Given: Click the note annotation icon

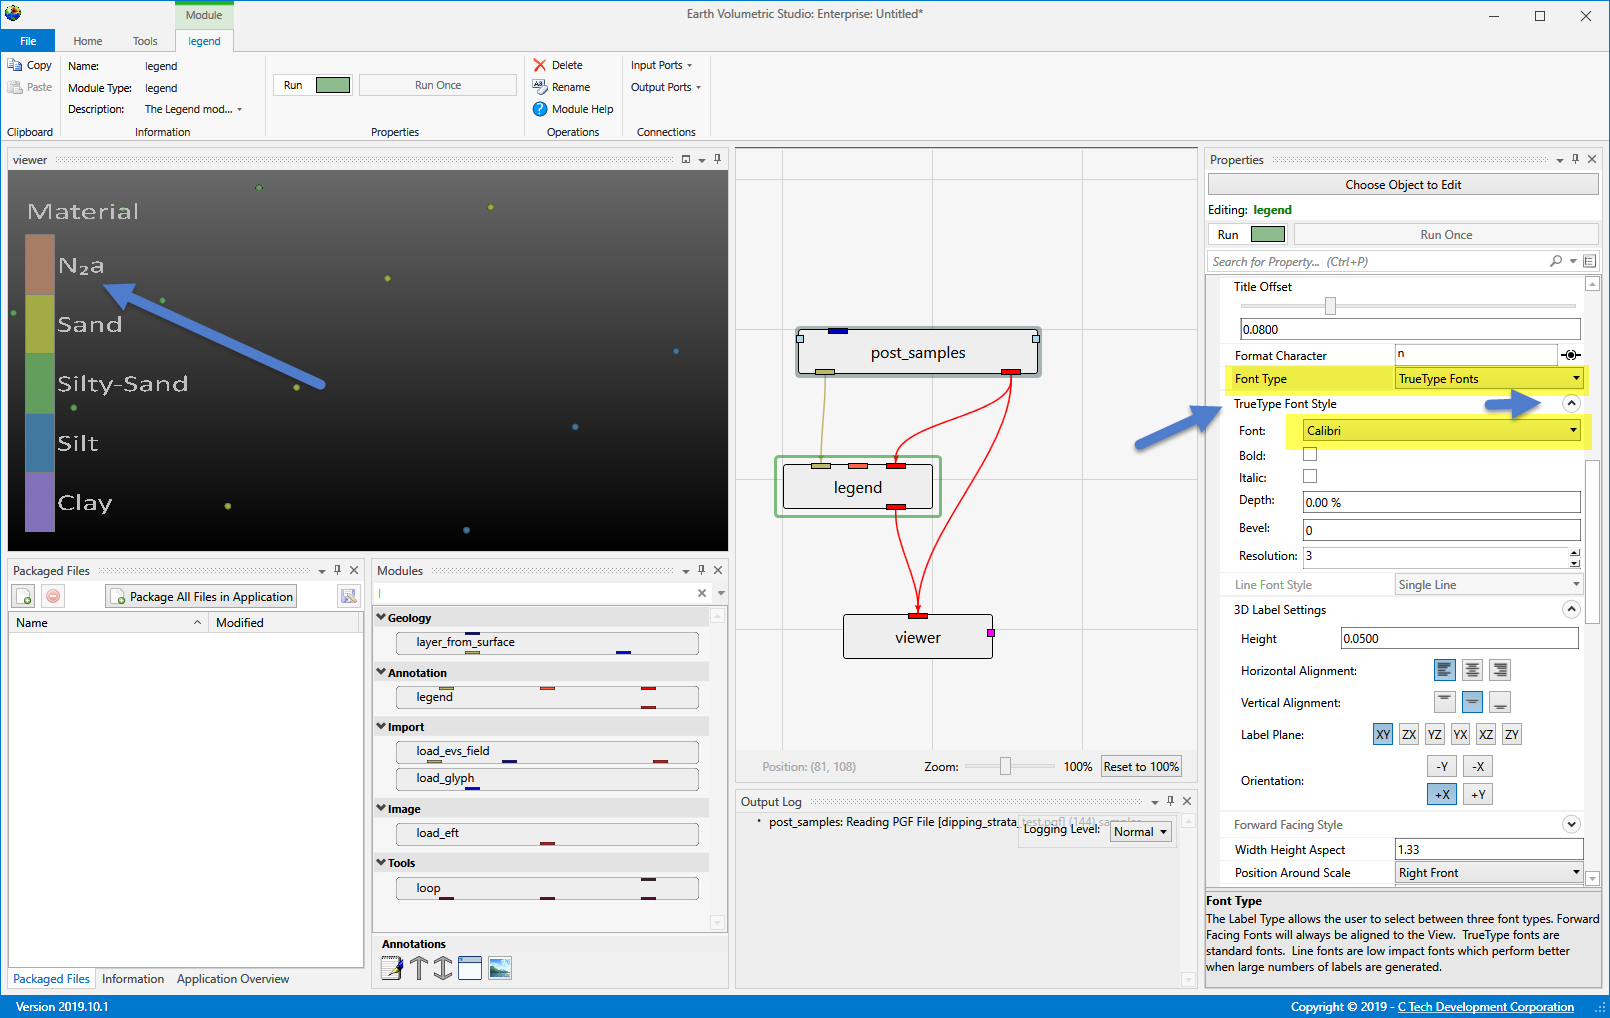Looking at the screenshot, I should pos(392,968).
